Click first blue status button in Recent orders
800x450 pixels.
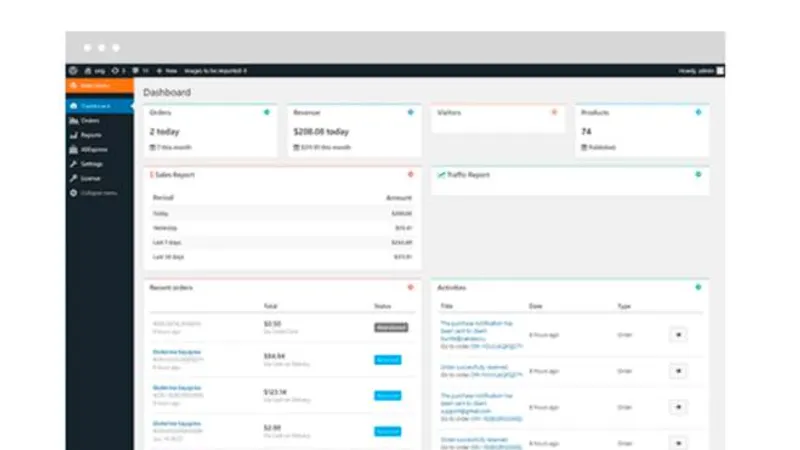click(x=387, y=360)
